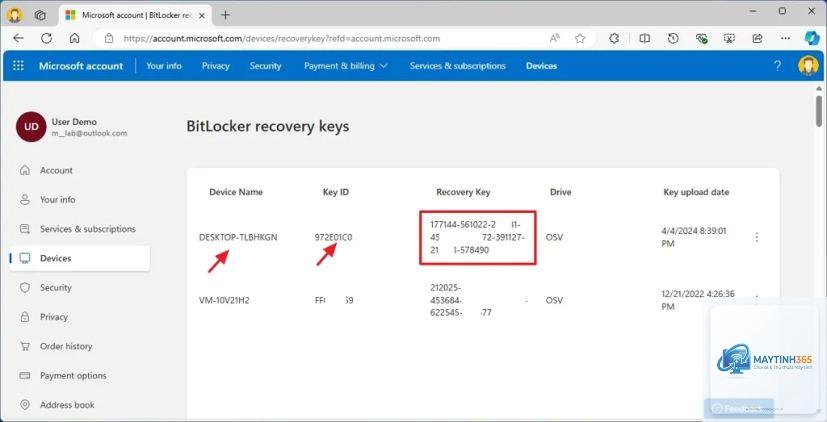Open browser settings and more menu
The width and height of the screenshot is (827, 422).
coord(785,38)
